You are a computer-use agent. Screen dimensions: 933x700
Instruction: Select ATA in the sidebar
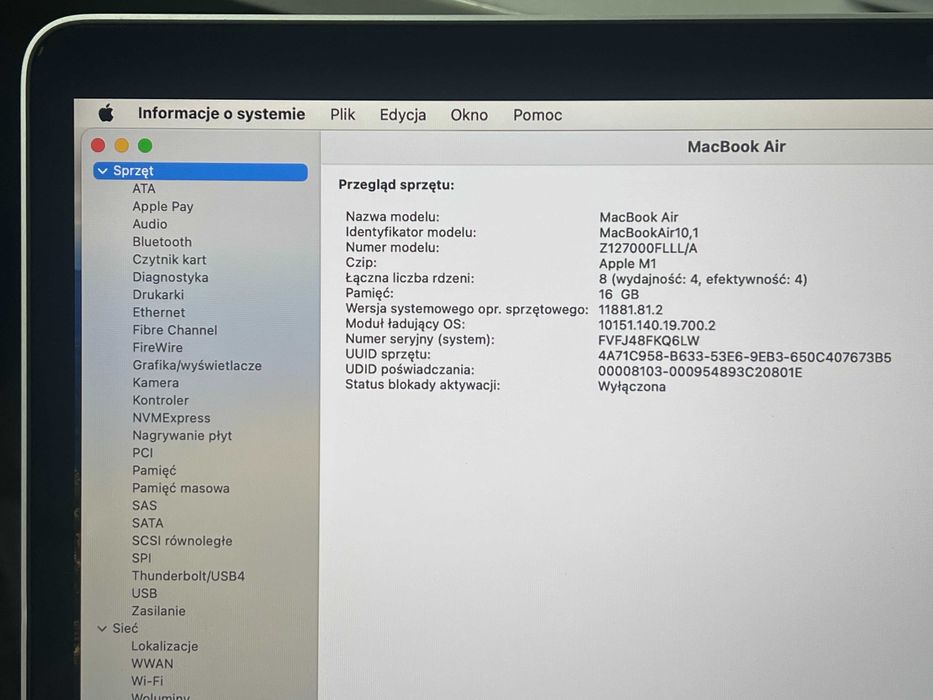(x=144, y=189)
